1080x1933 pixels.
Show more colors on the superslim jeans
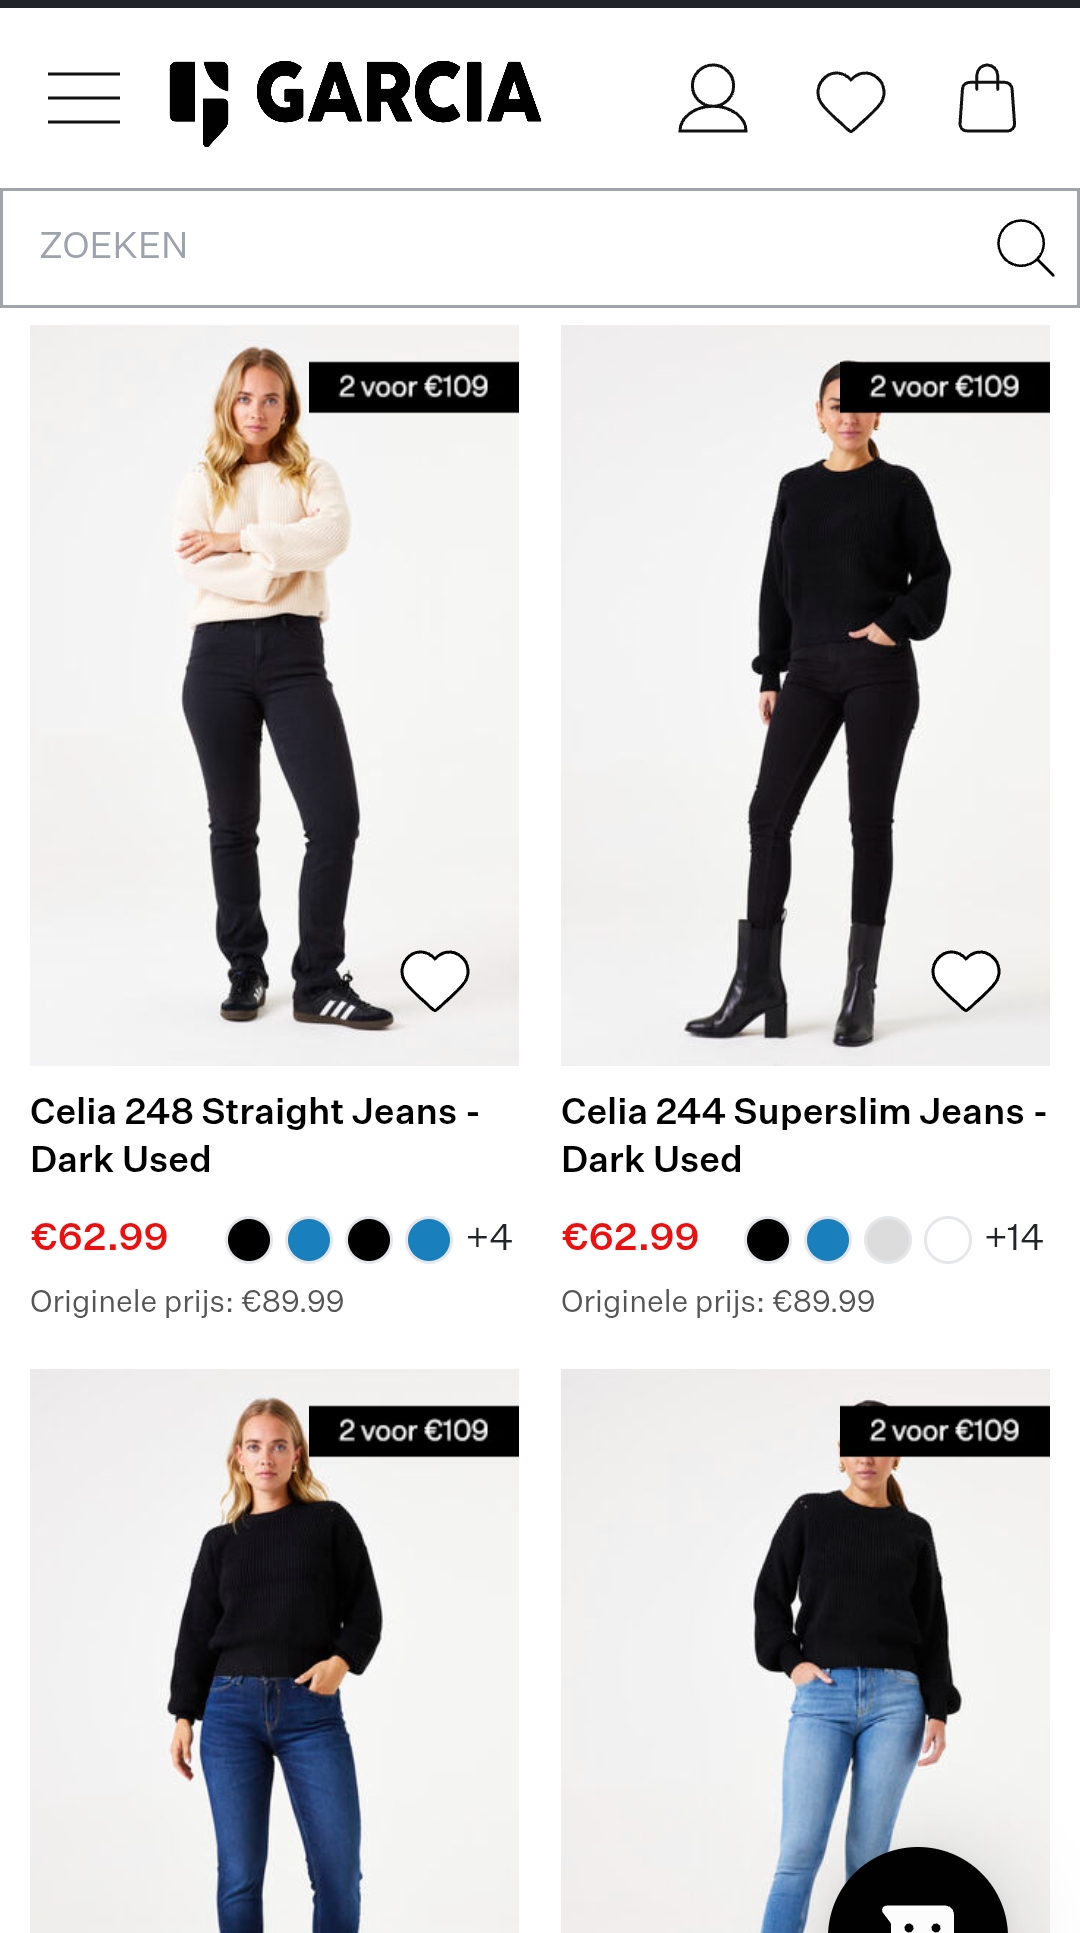coord(1013,1237)
